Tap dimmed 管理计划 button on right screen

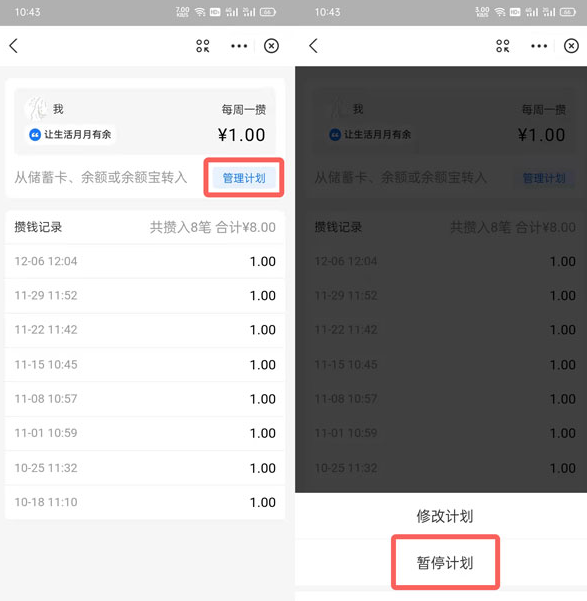coord(544,178)
